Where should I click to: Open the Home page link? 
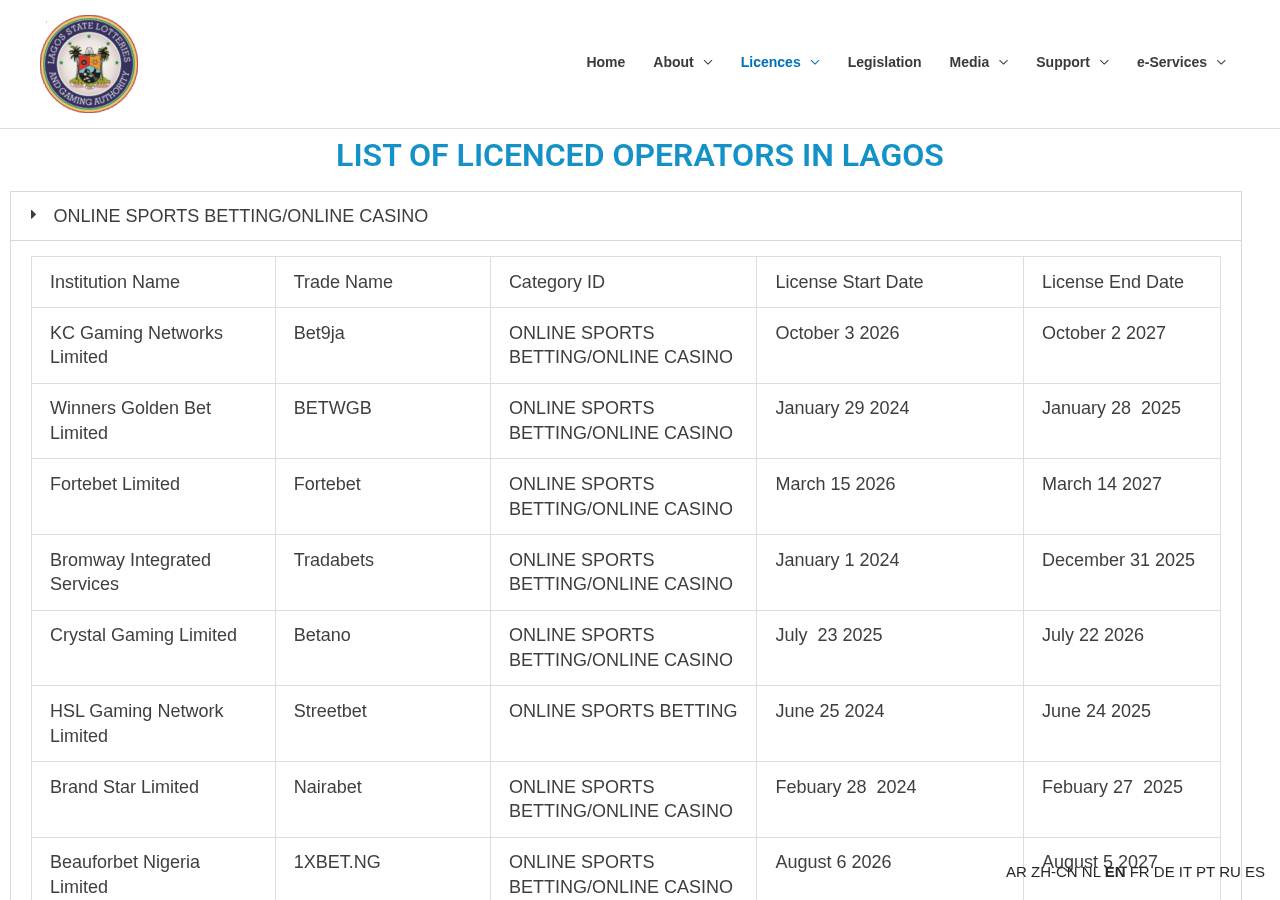(x=606, y=62)
